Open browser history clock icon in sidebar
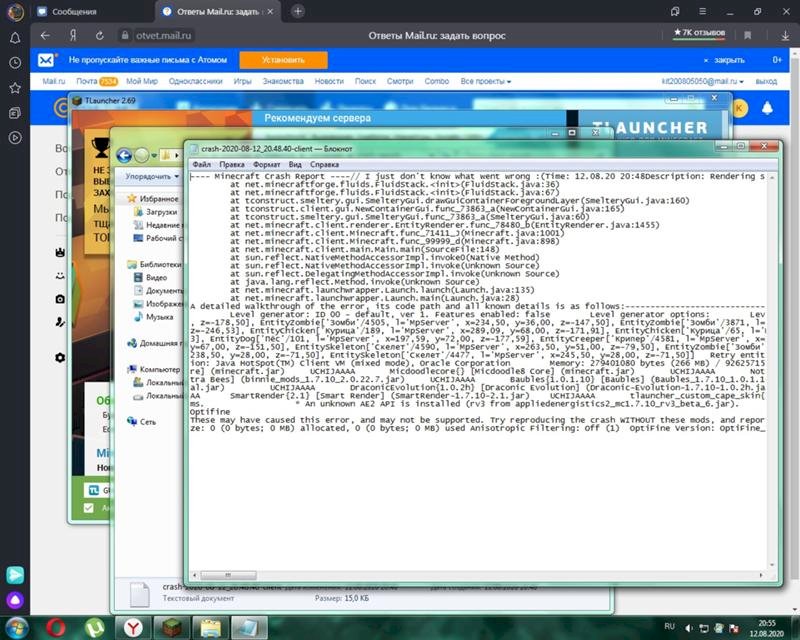This screenshot has width=800, height=640. click(x=15, y=63)
